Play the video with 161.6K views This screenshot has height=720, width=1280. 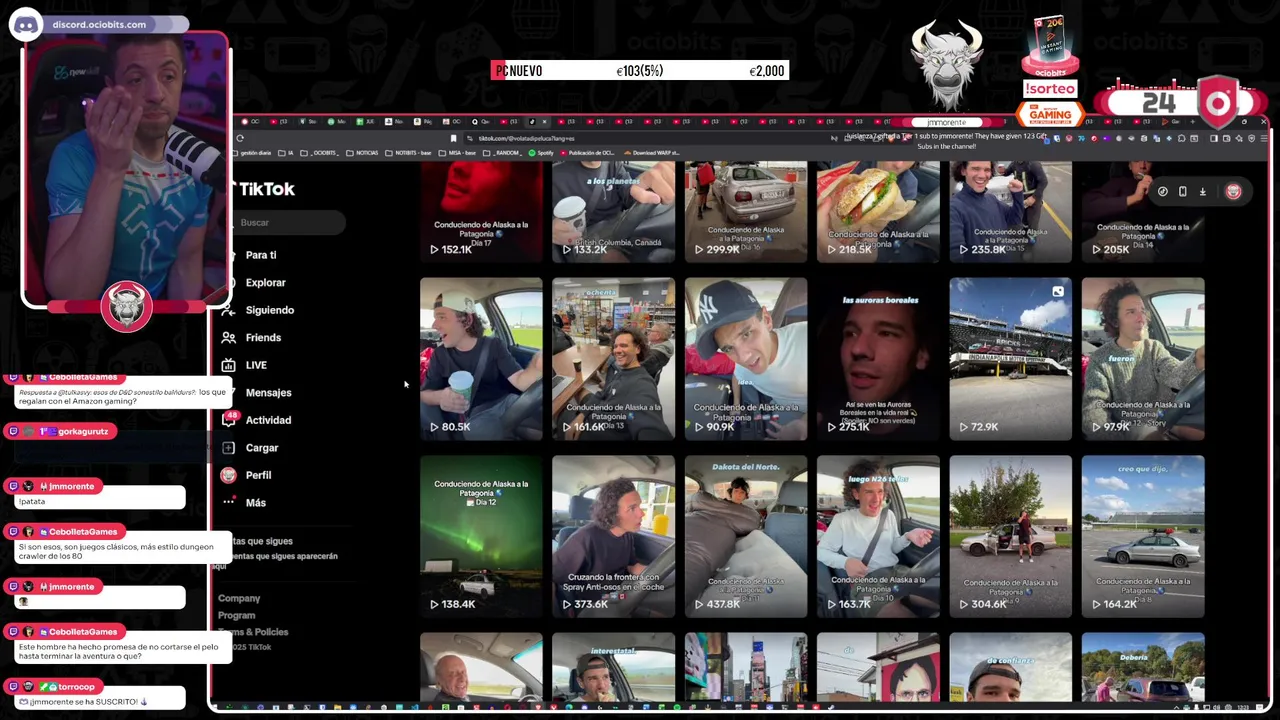pos(613,359)
